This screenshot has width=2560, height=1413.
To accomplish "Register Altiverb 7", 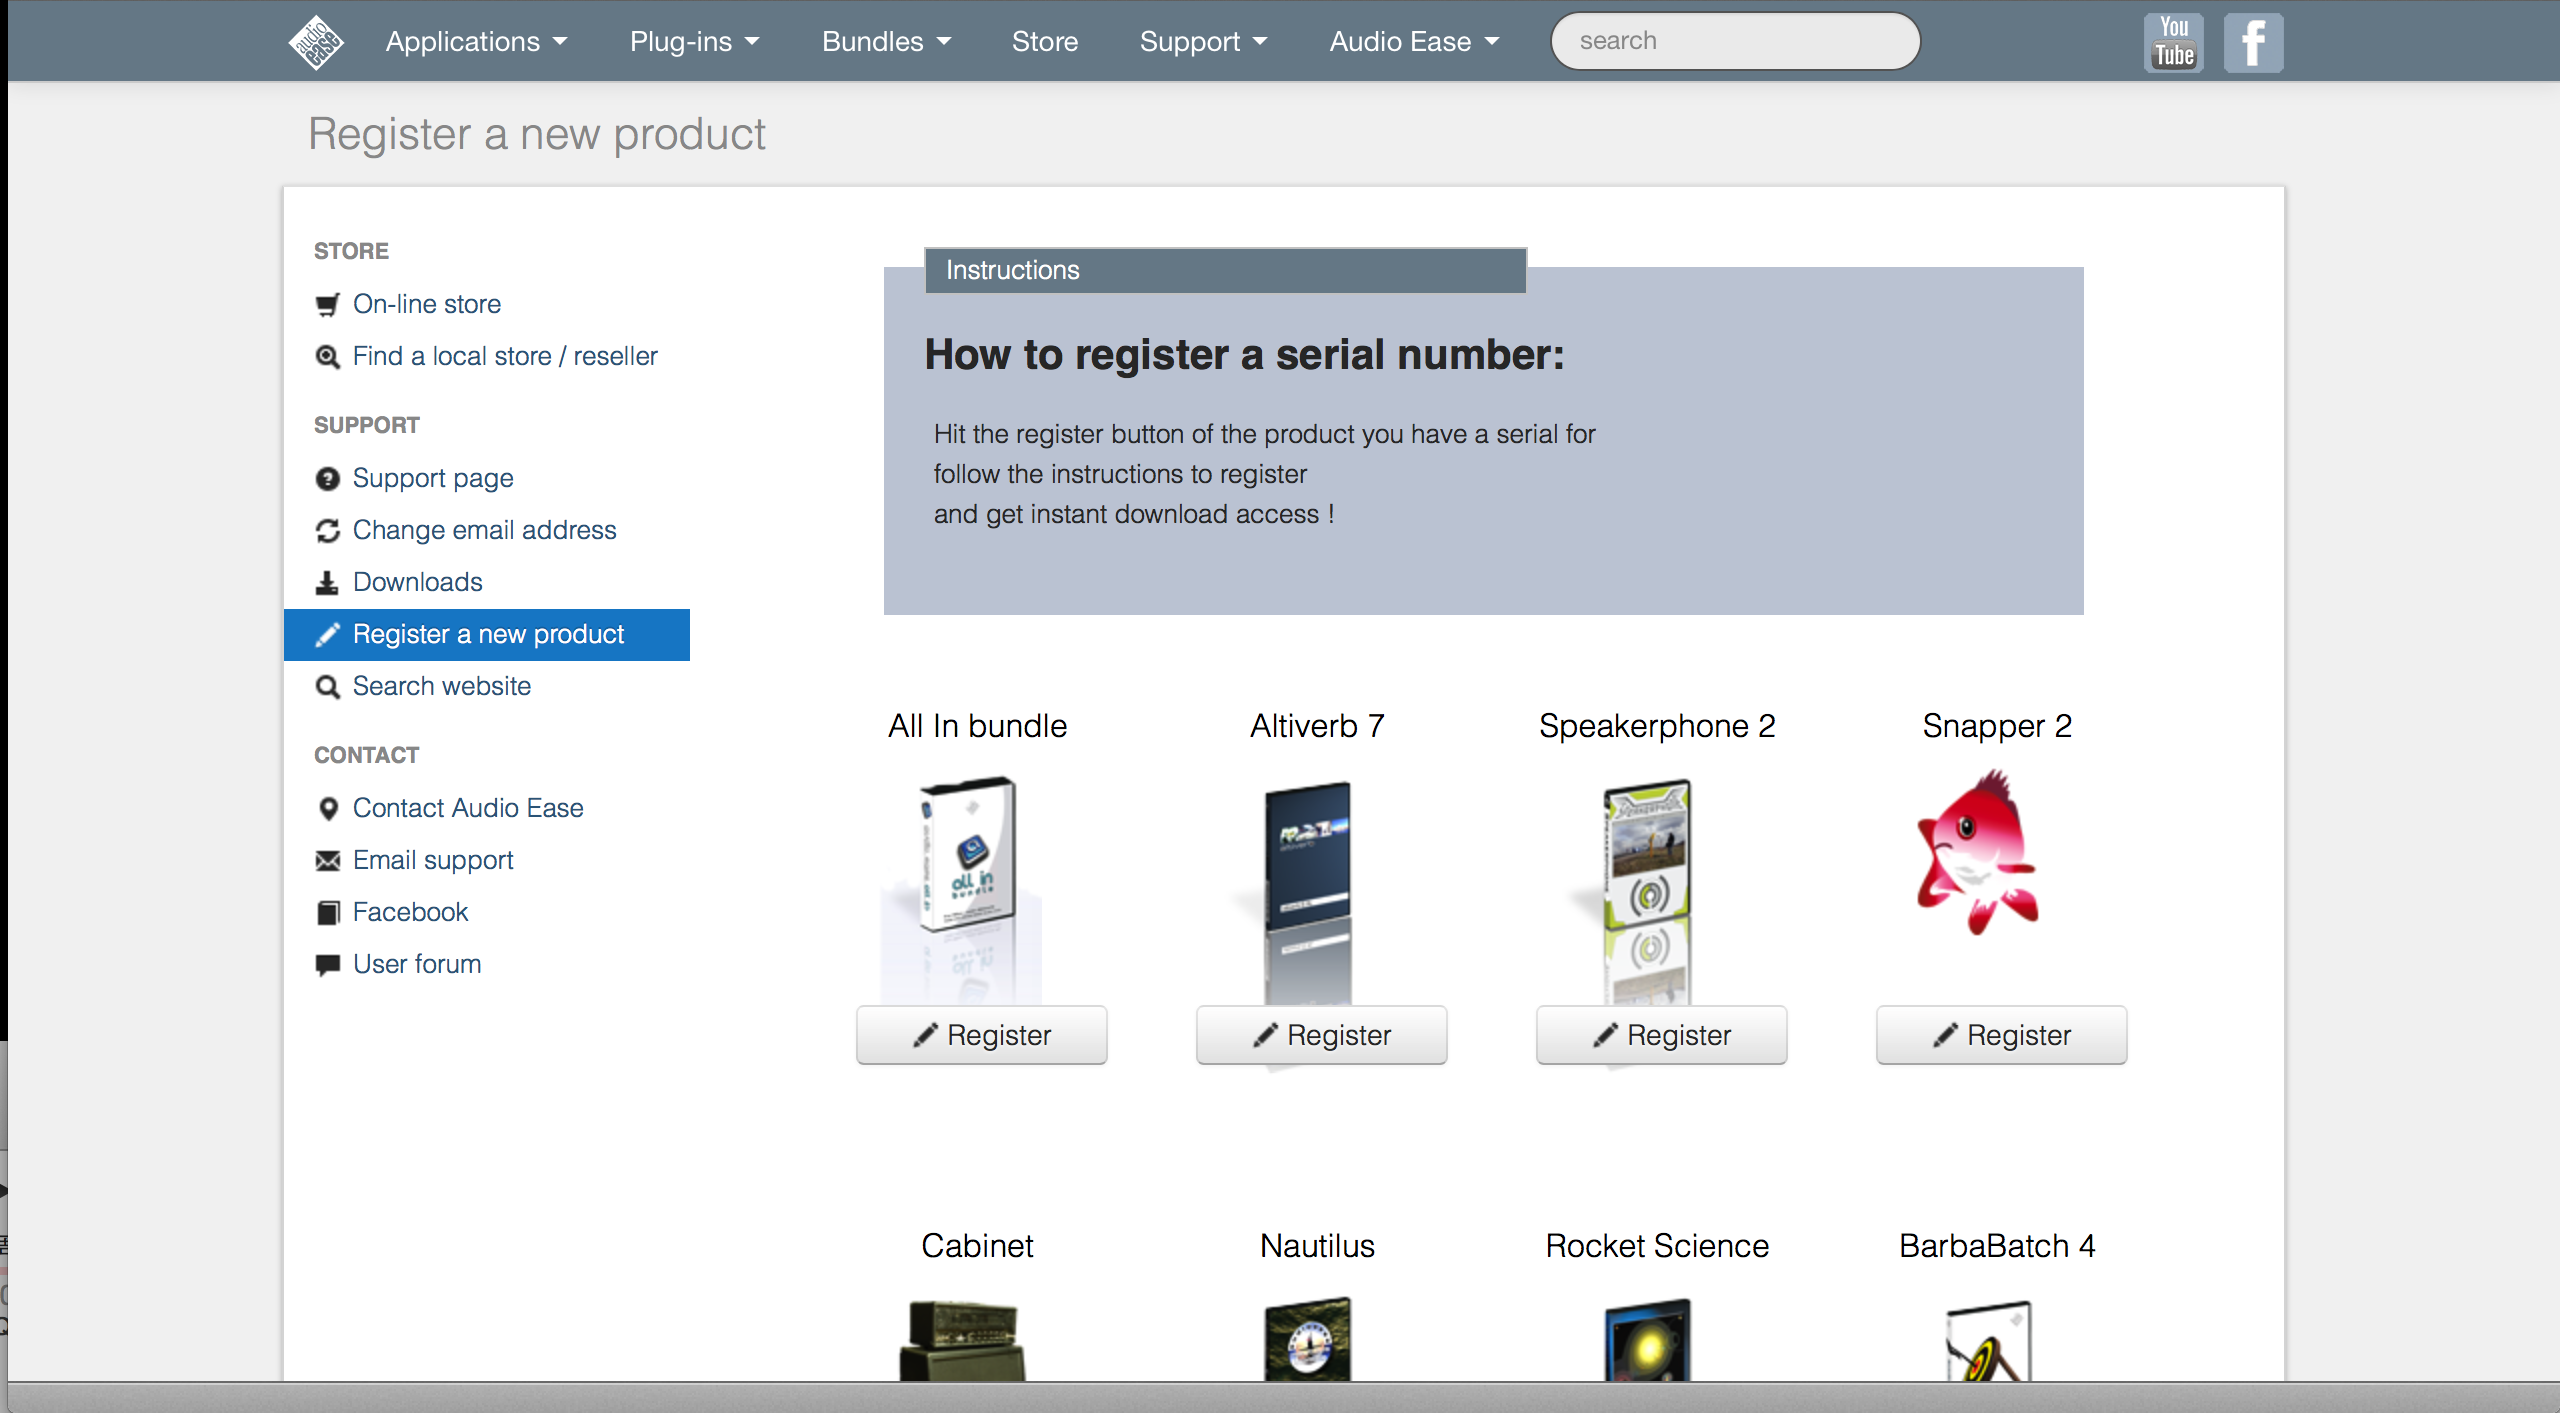I will click(1322, 1035).
